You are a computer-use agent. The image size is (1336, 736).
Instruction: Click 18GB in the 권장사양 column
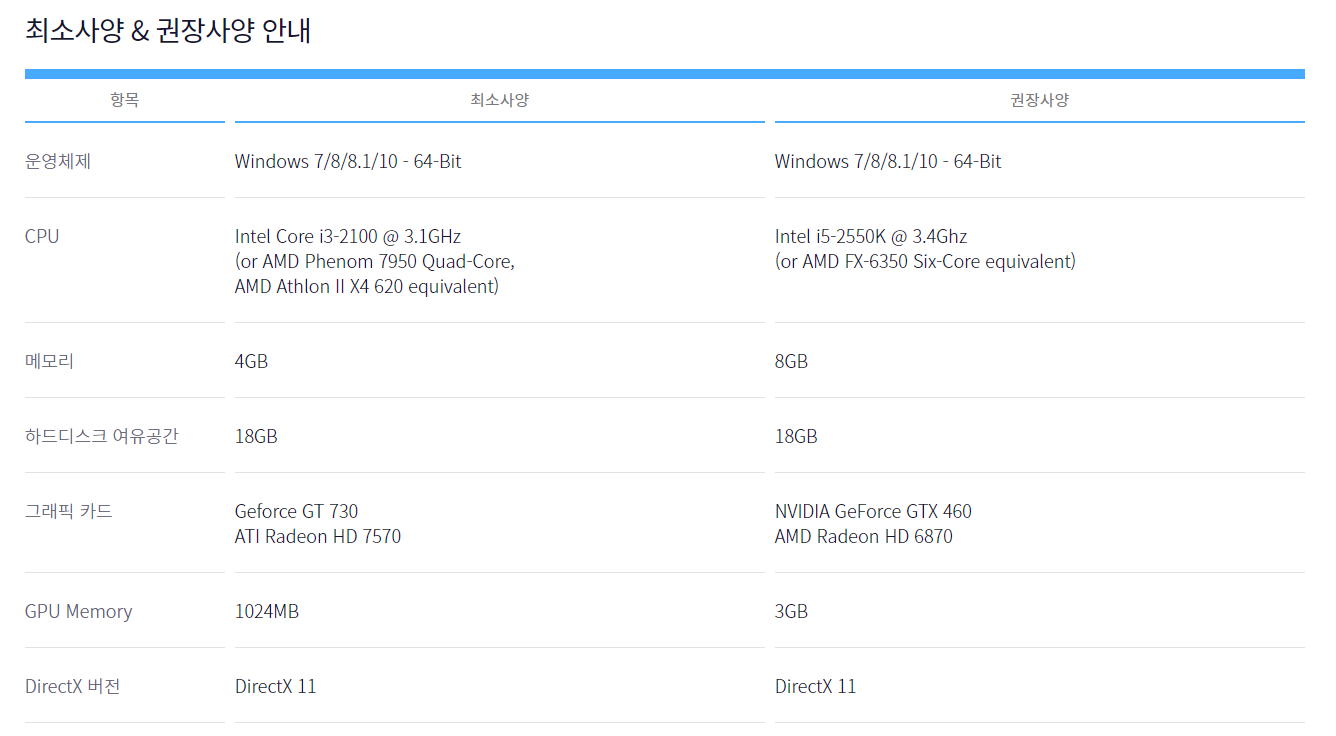797,436
